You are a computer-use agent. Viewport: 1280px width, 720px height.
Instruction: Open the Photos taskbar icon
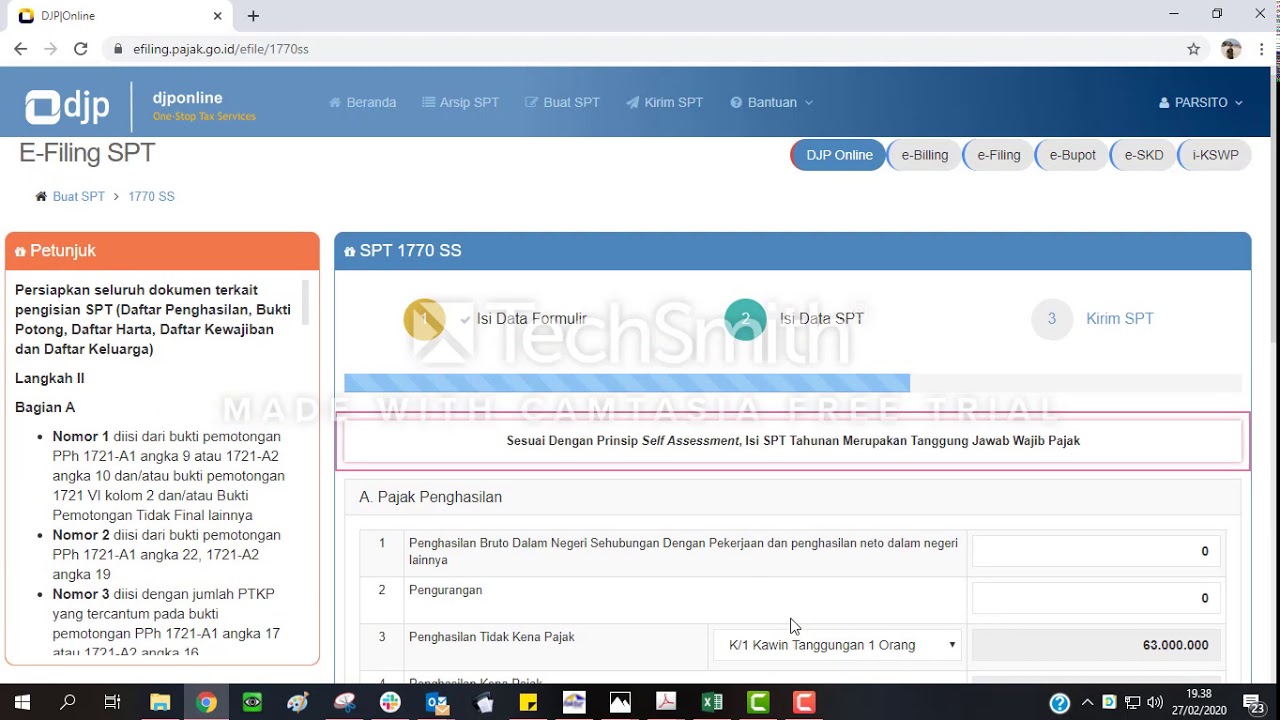click(620, 703)
